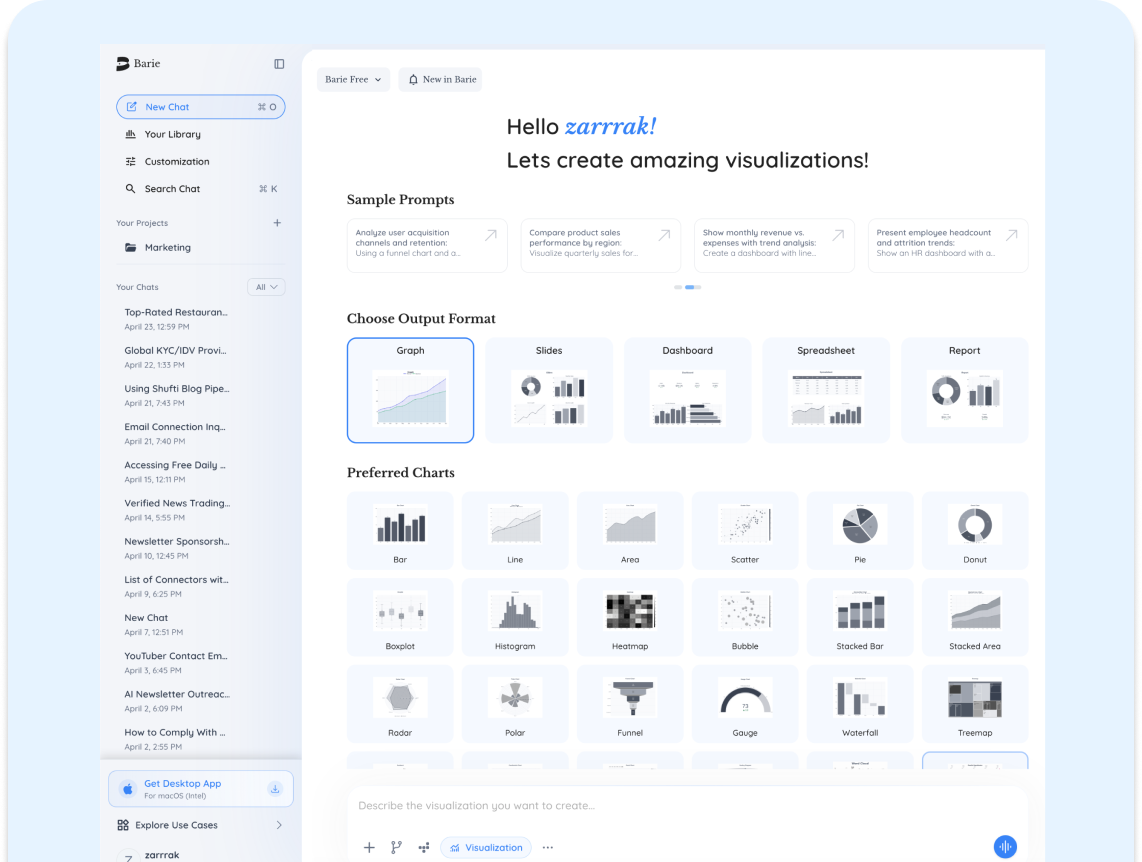Click the connected nodes icon in the prompt bar

(x=424, y=847)
